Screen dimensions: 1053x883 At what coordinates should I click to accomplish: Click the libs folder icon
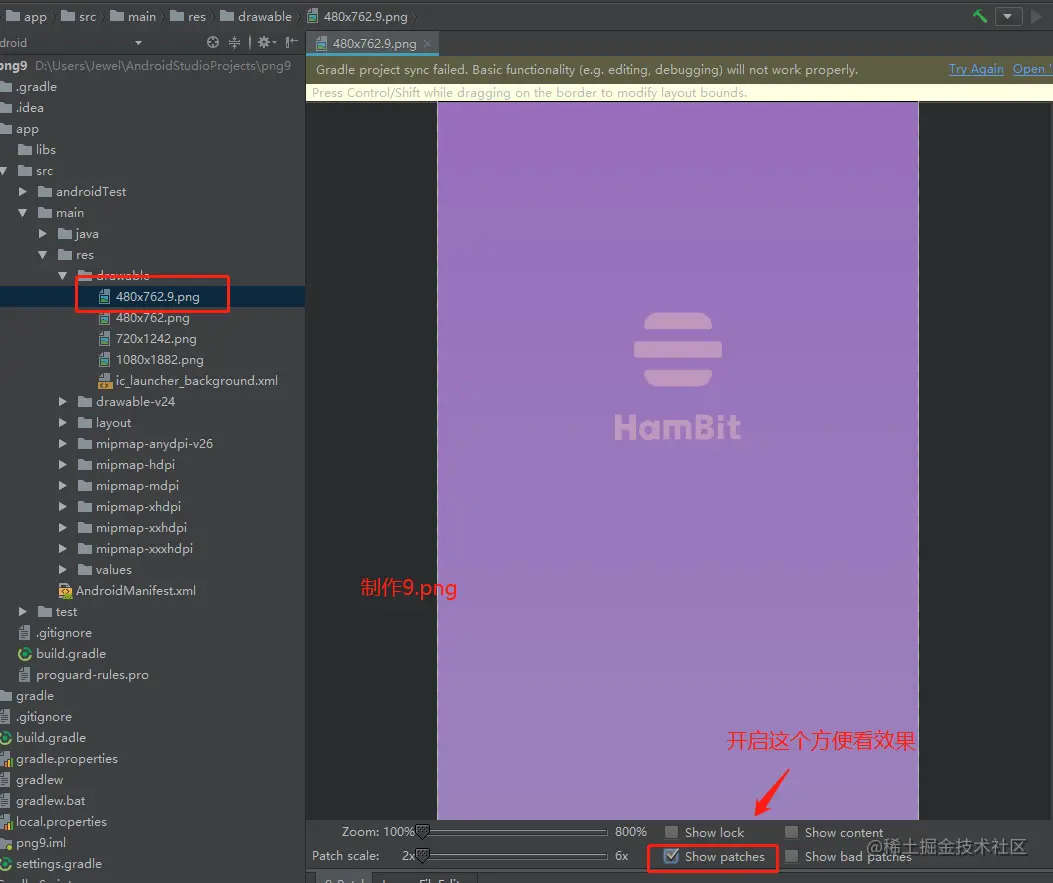25,150
